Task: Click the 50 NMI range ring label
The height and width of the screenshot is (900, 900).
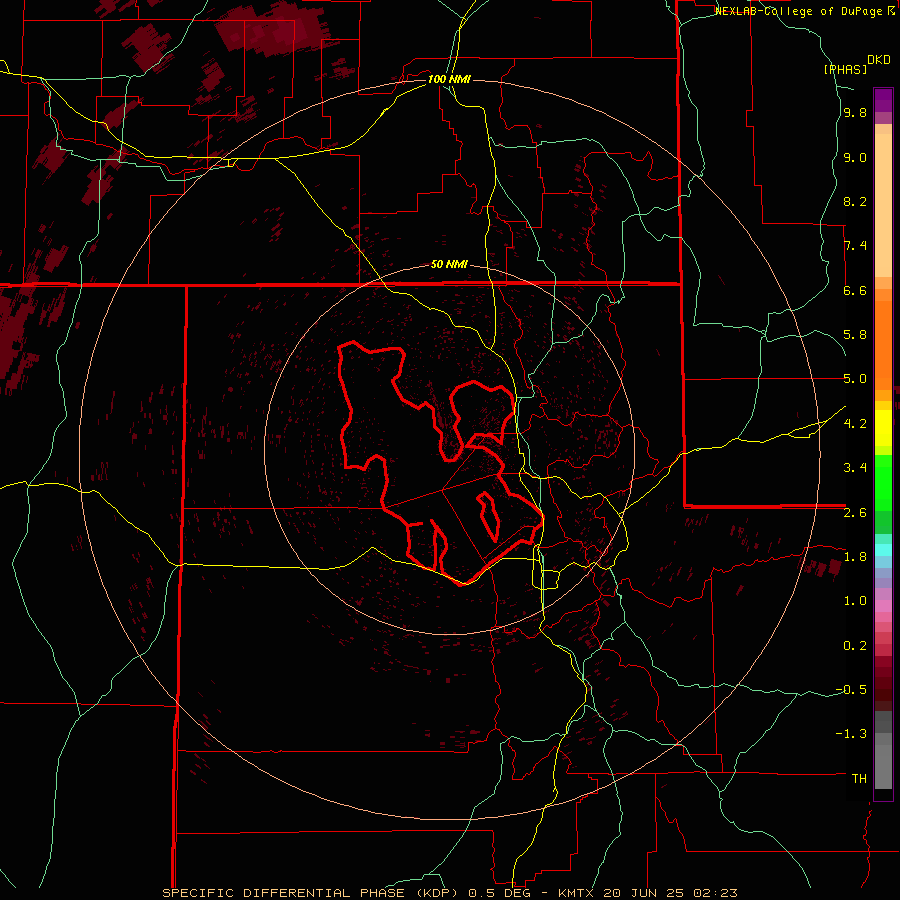Action: (449, 264)
